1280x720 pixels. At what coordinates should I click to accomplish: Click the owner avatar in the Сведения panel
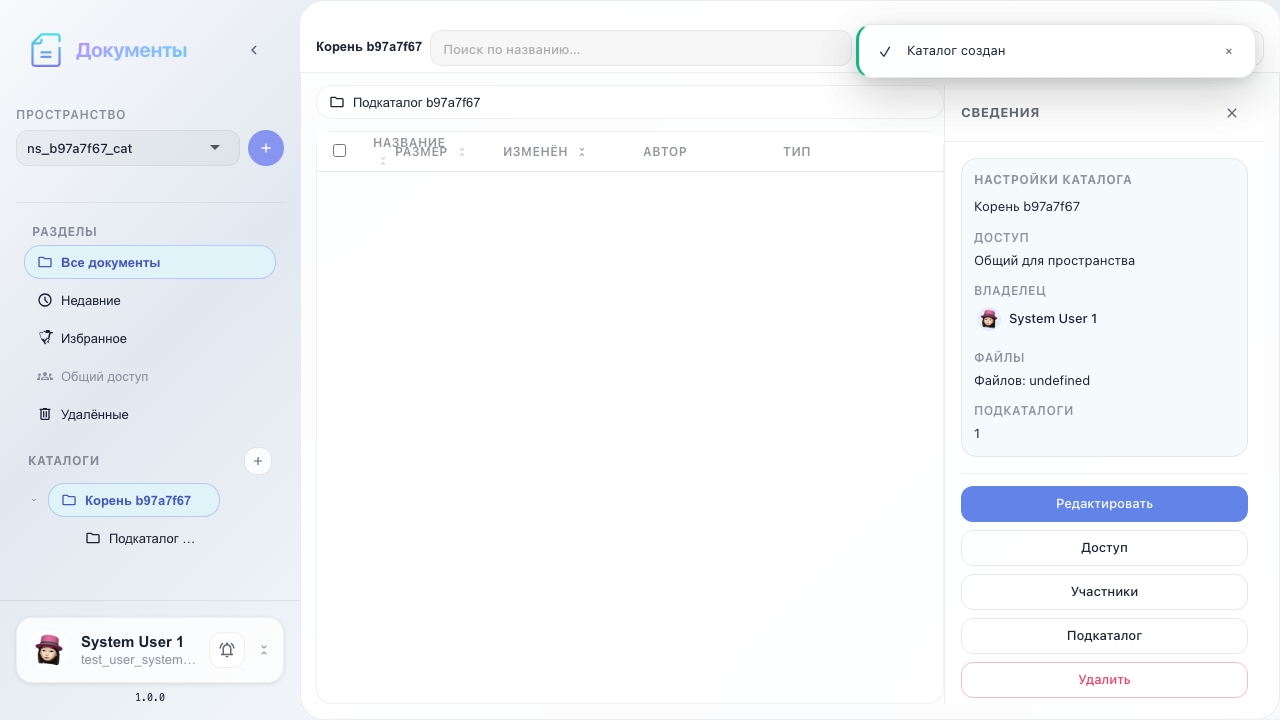coord(989,319)
